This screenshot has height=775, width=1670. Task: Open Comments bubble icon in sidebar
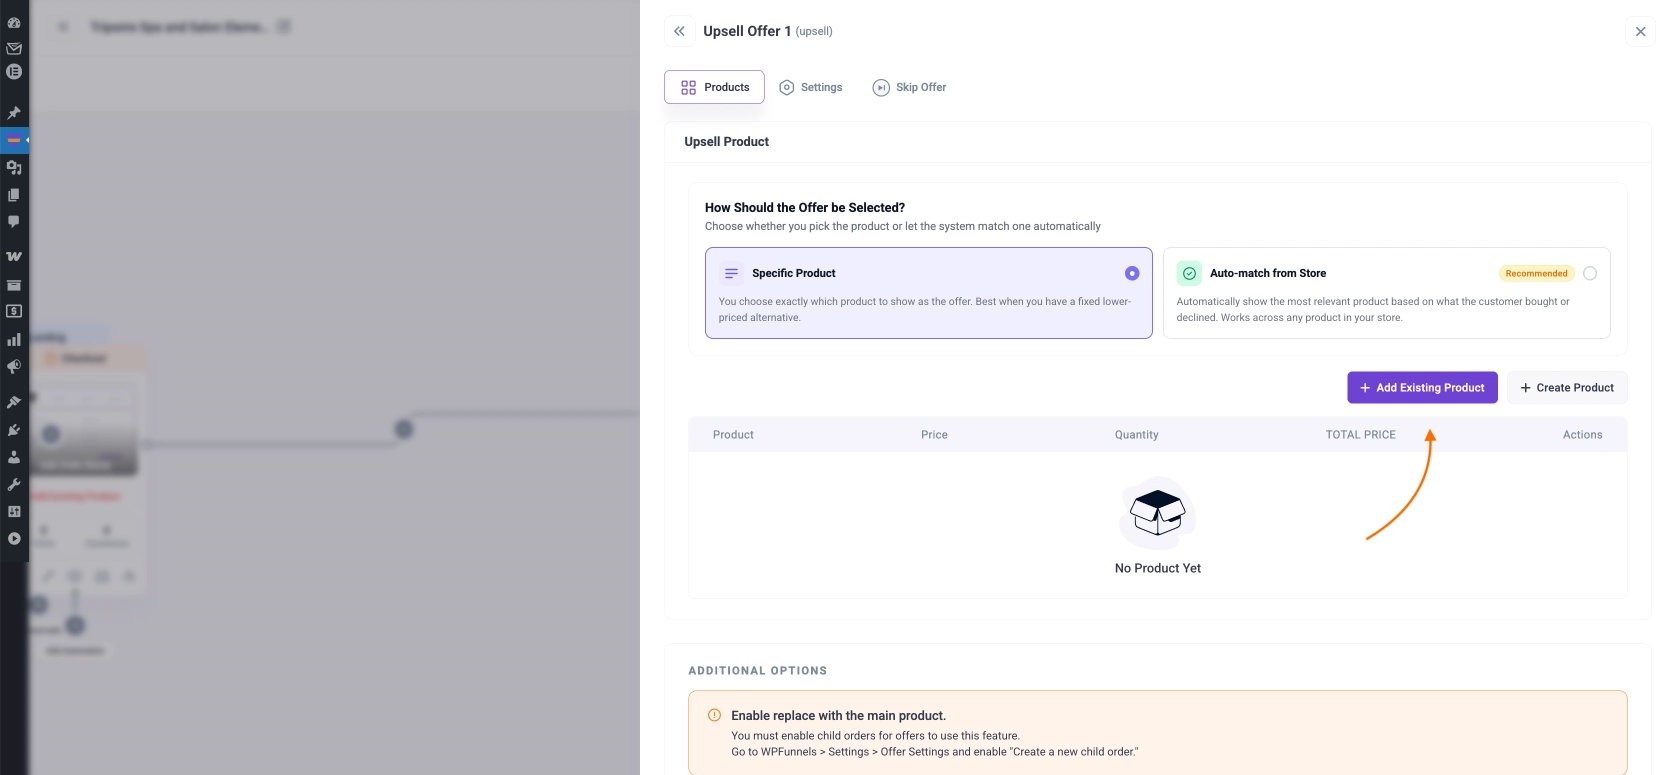tap(14, 222)
